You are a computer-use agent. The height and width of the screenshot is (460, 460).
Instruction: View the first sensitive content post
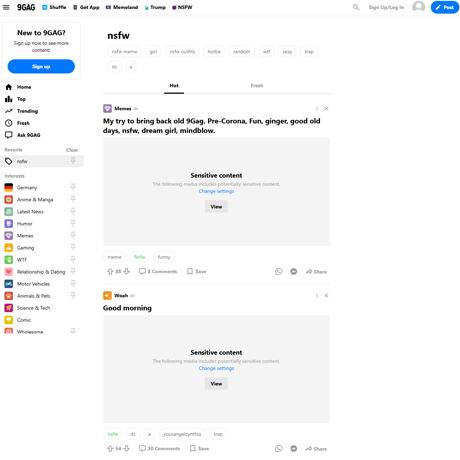[x=216, y=207]
